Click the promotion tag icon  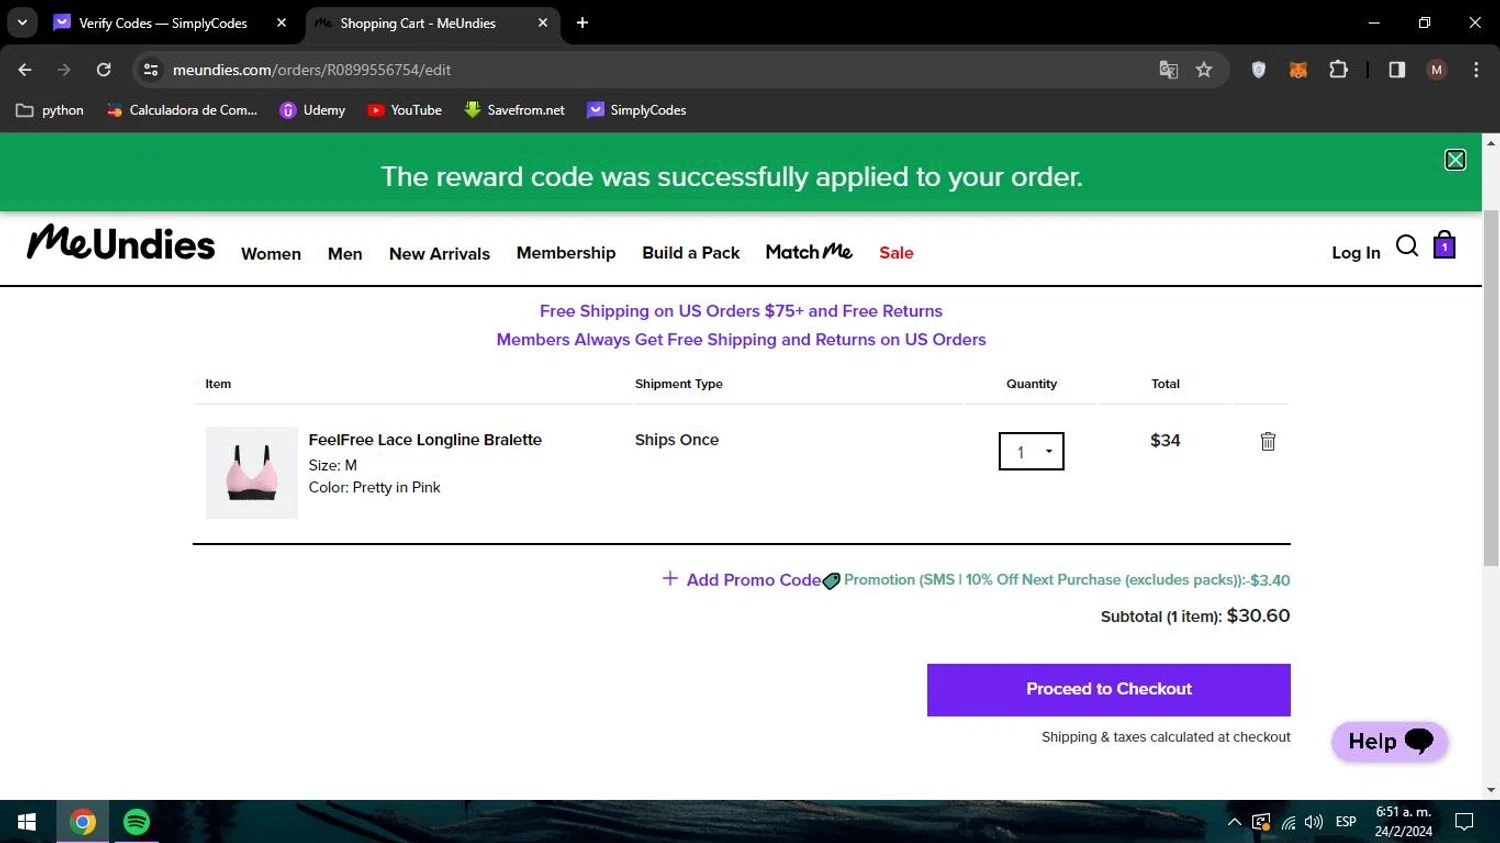831,581
